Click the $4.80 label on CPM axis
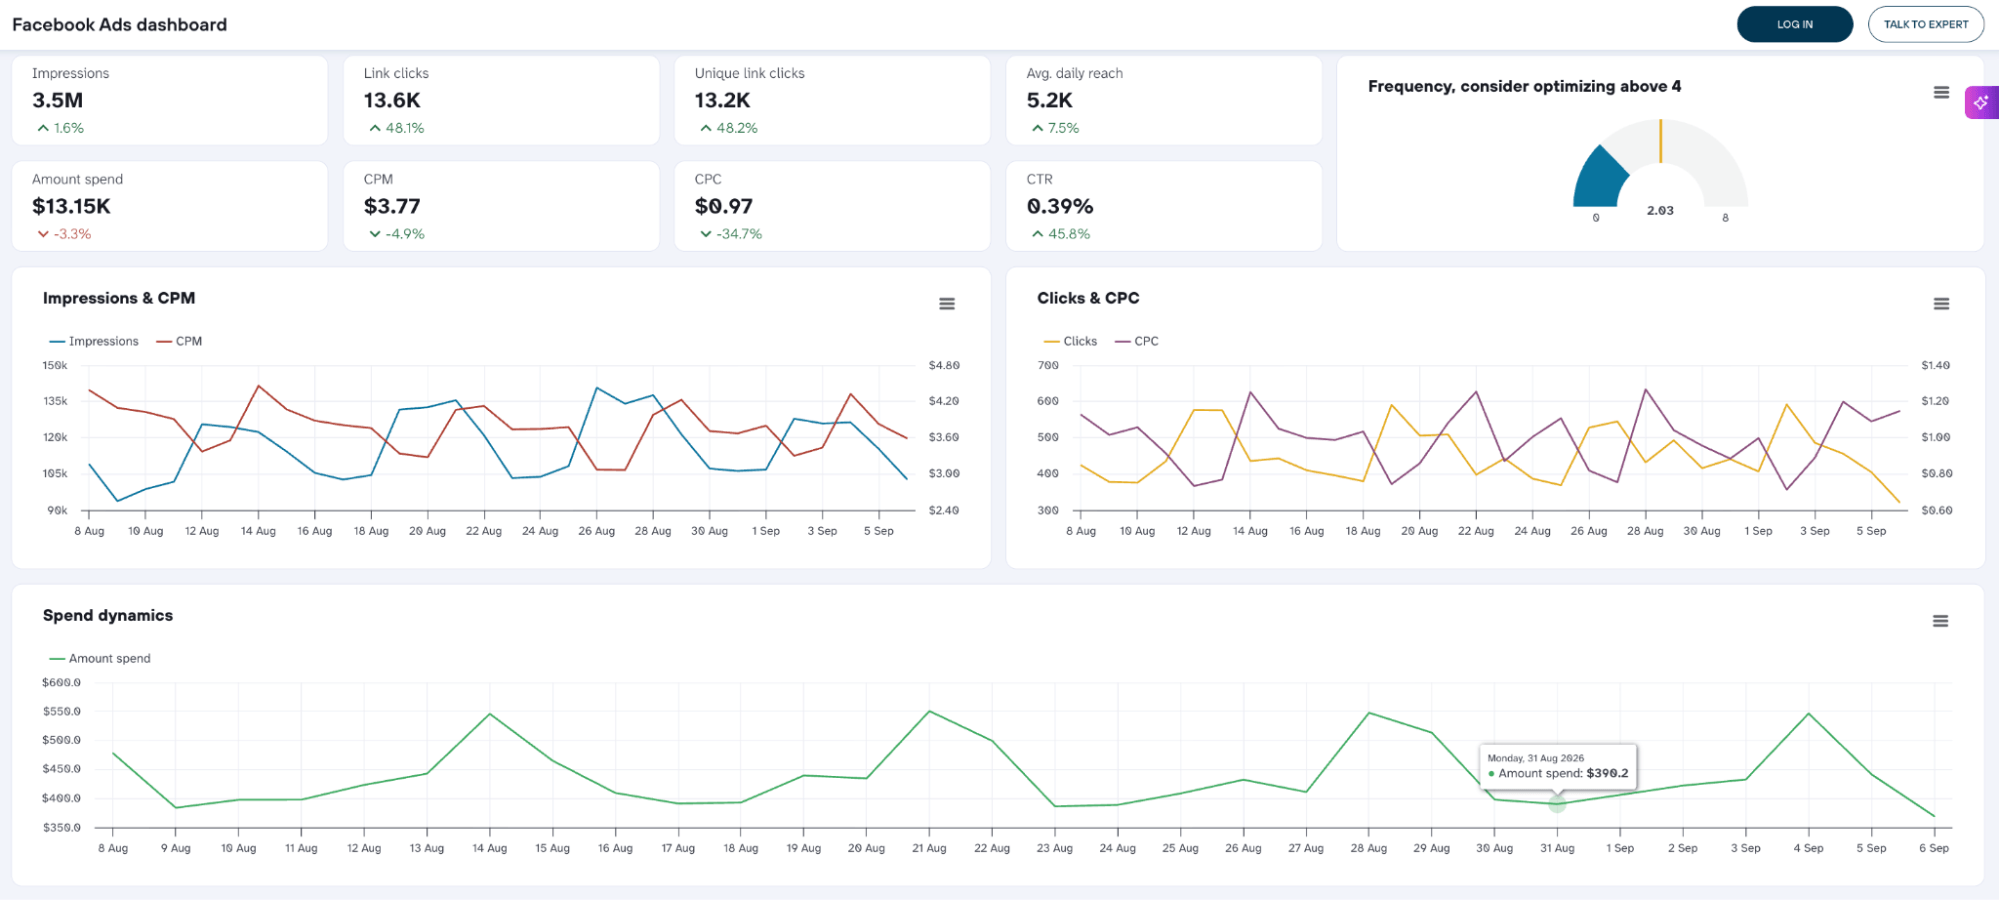Image resolution: width=1999 pixels, height=900 pixels. (x=944, y=365)
